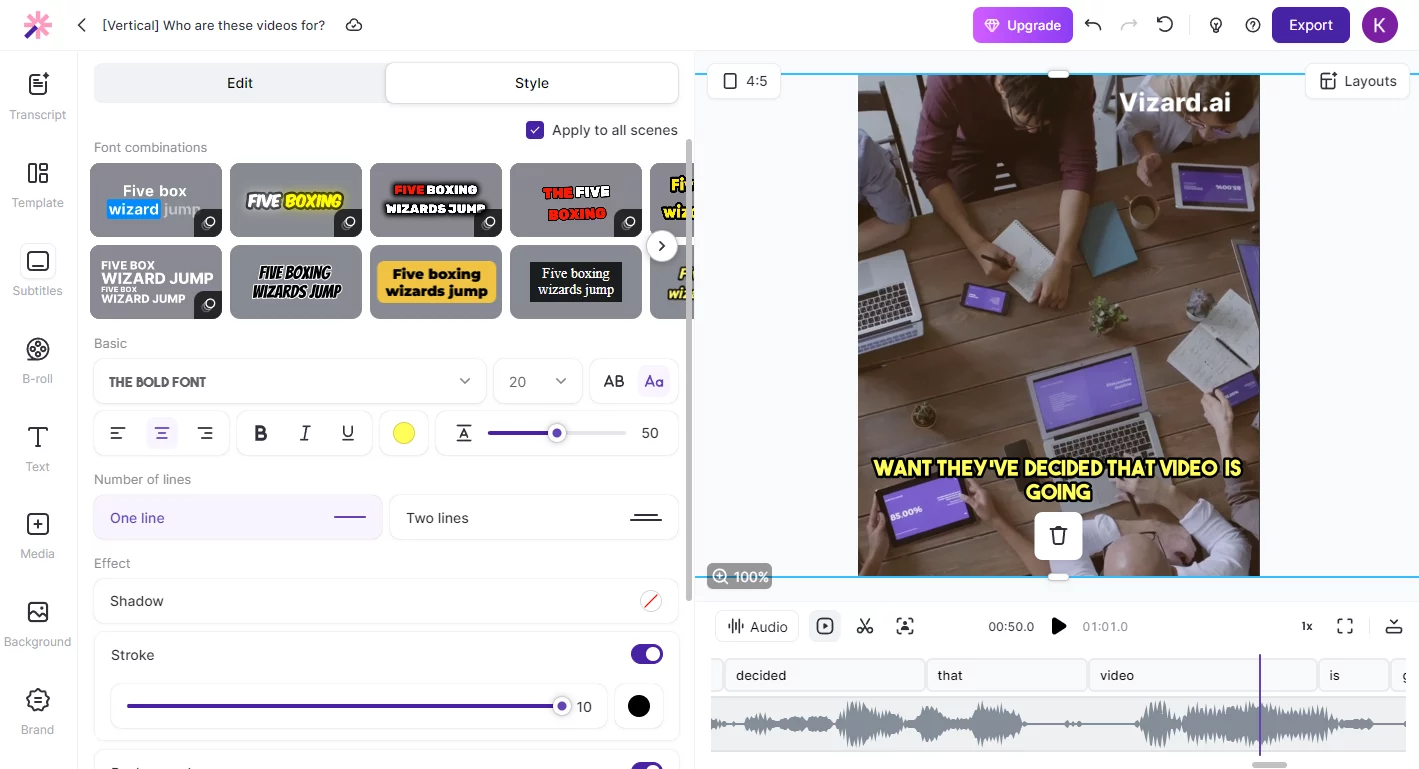
Task: Click the scissors split tool
Action: (x=865, y=626)
